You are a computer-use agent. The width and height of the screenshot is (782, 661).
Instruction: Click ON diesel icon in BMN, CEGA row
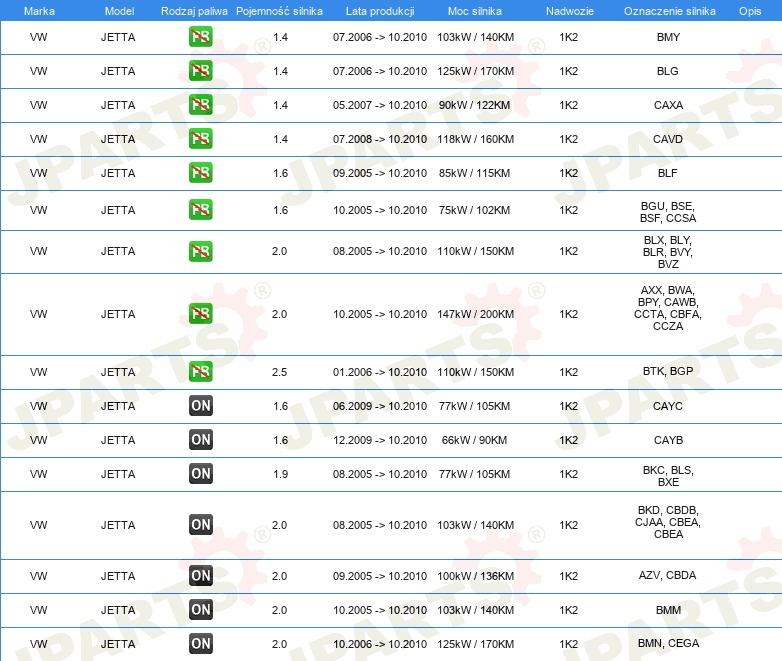coord(200,644)
